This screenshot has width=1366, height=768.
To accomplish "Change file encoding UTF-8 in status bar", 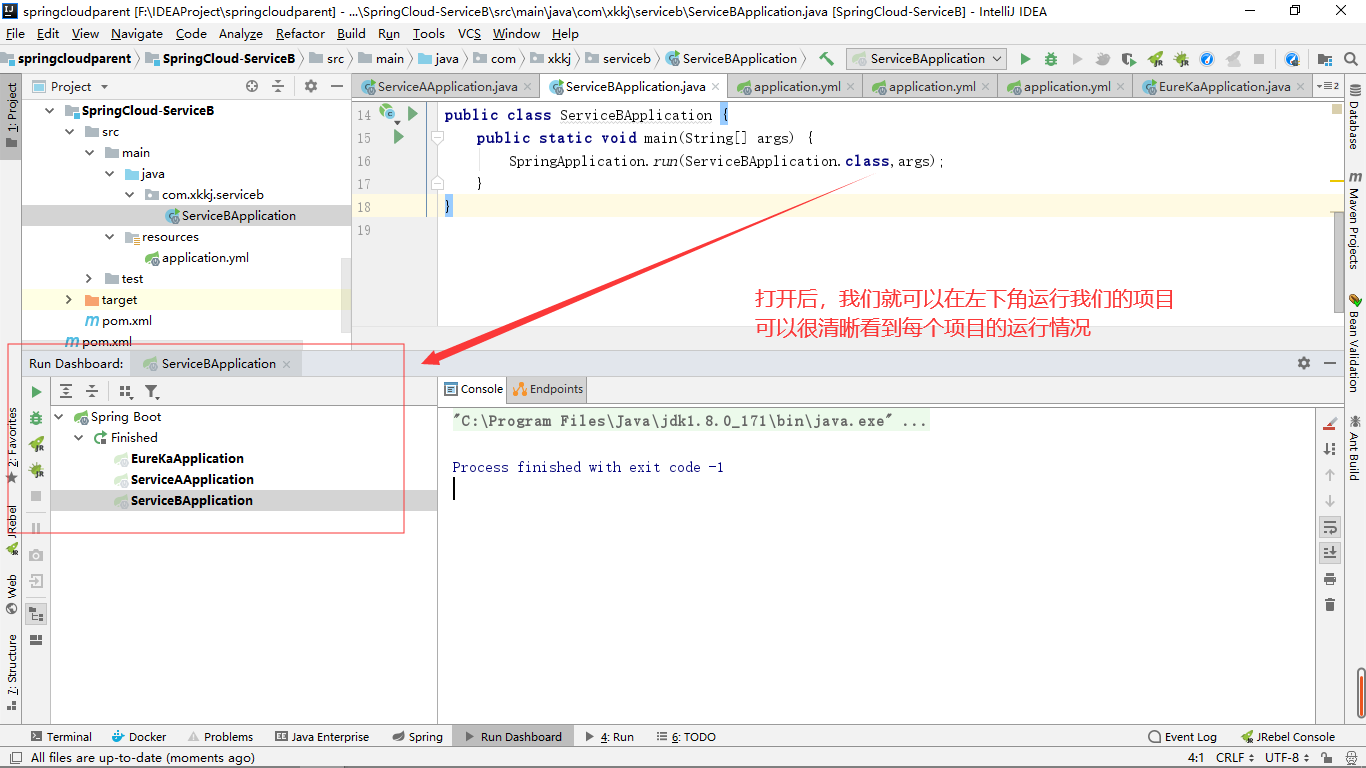I will [x=1286, y=758].
